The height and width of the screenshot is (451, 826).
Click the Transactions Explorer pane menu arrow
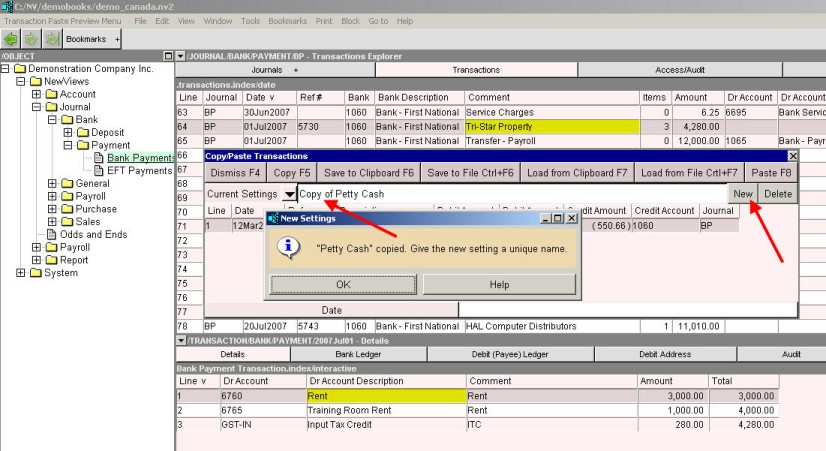(180, 56)
